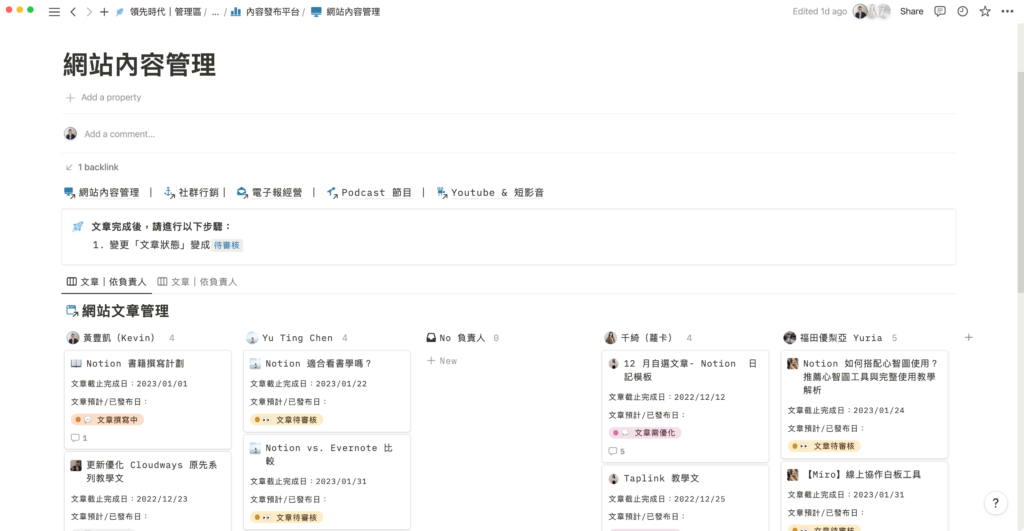Viewport: 1024px width, 531px height.
Task: Click Add a property
Action: pyautogui.click(x=103, y=97)
